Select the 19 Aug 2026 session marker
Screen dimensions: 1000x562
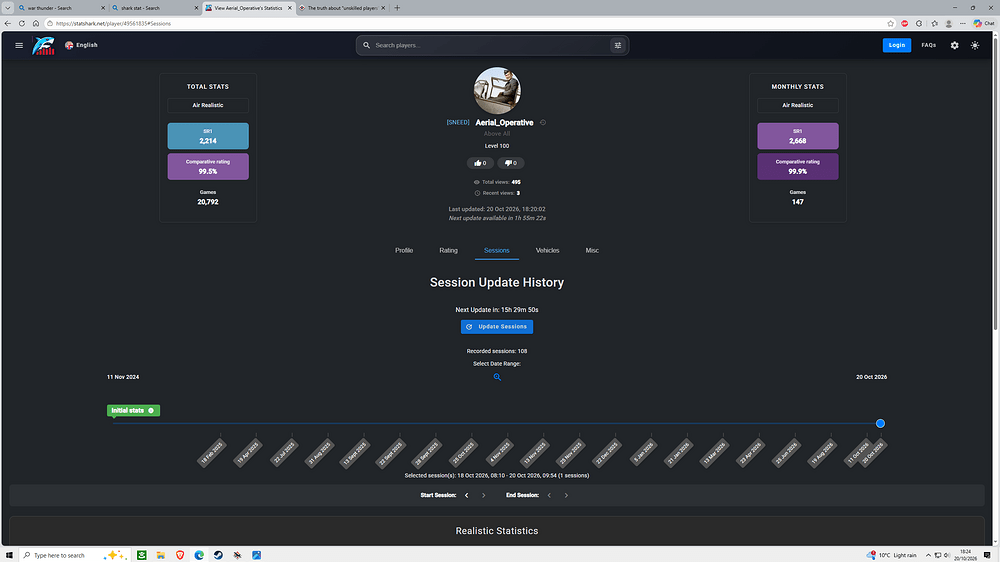point(822,454)
